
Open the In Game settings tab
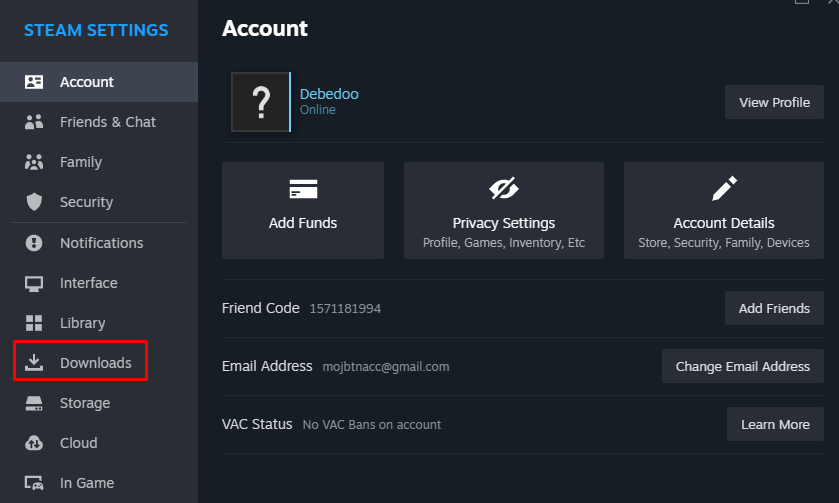[86, 483]
